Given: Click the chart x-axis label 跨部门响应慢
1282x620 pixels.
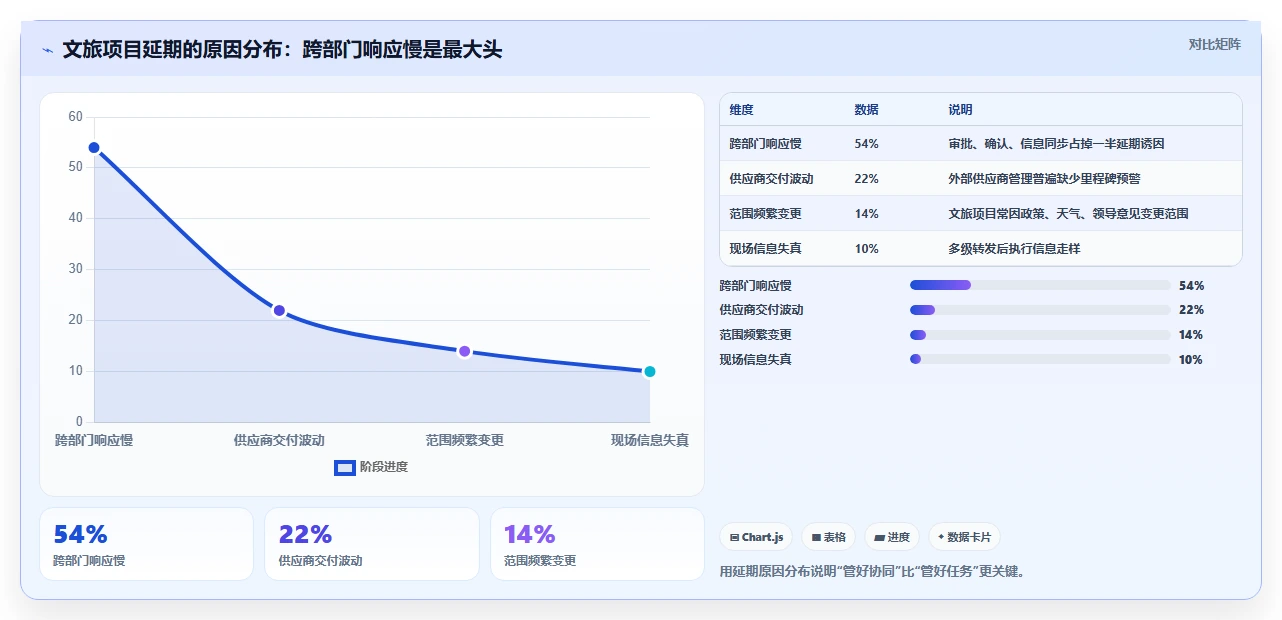Looking at the screenshot, I should [94, 440].
